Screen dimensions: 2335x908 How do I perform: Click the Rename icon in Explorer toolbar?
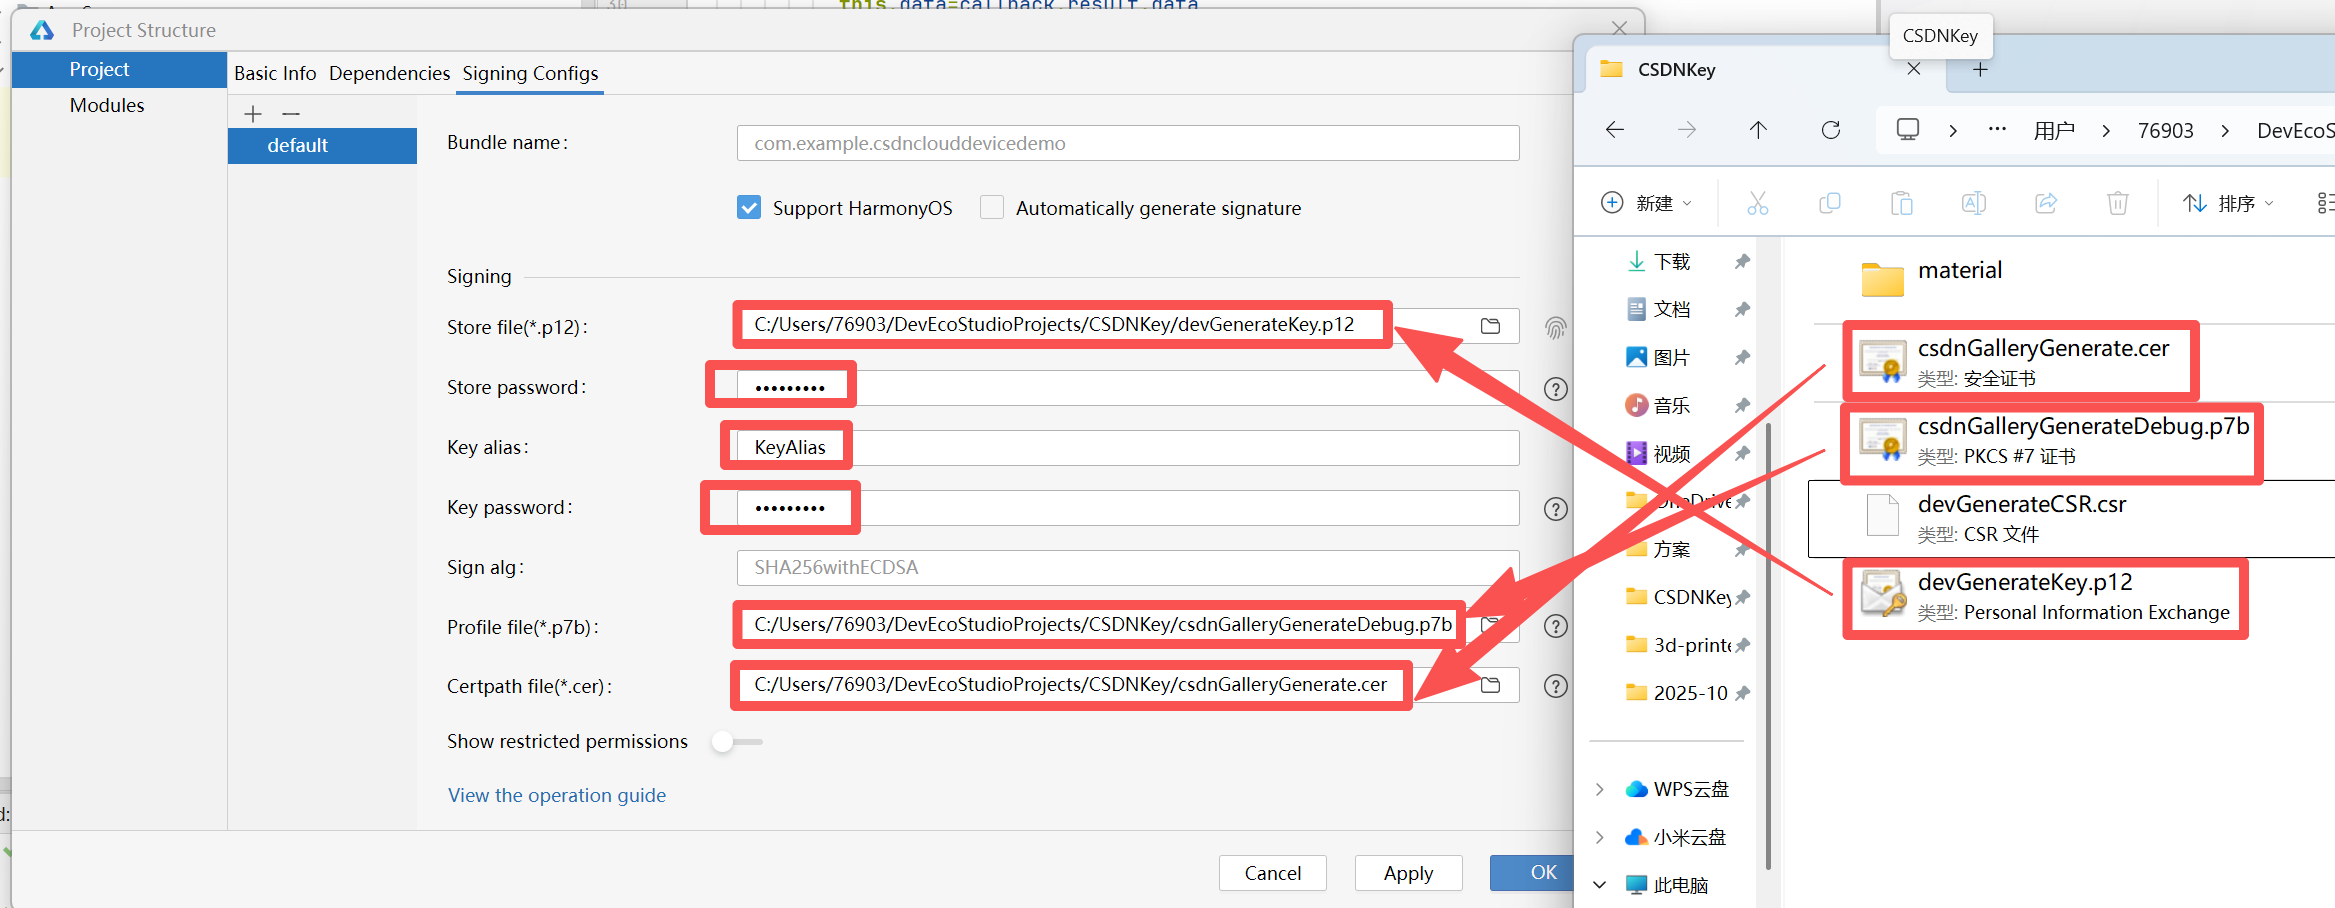coord(1973,203)
